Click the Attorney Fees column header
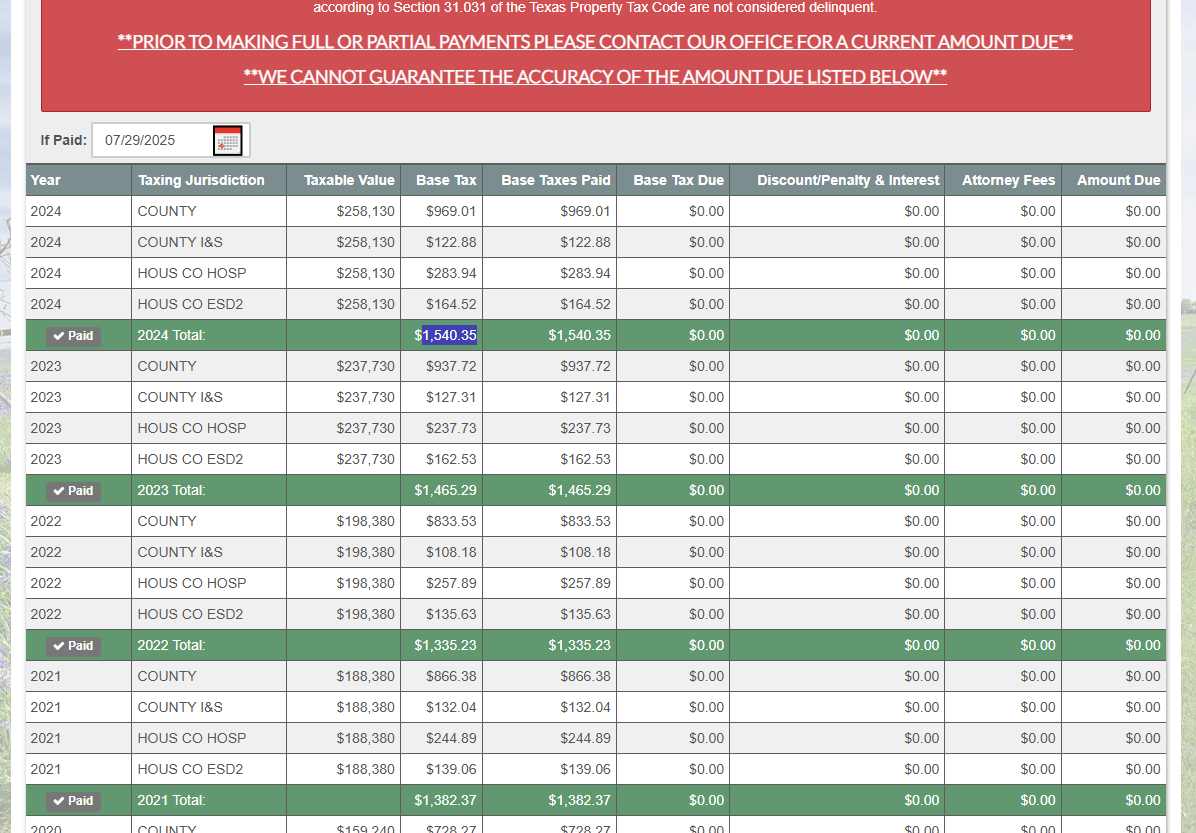The width and height of the screenshot is (1196, 833). coord(1008,180)
